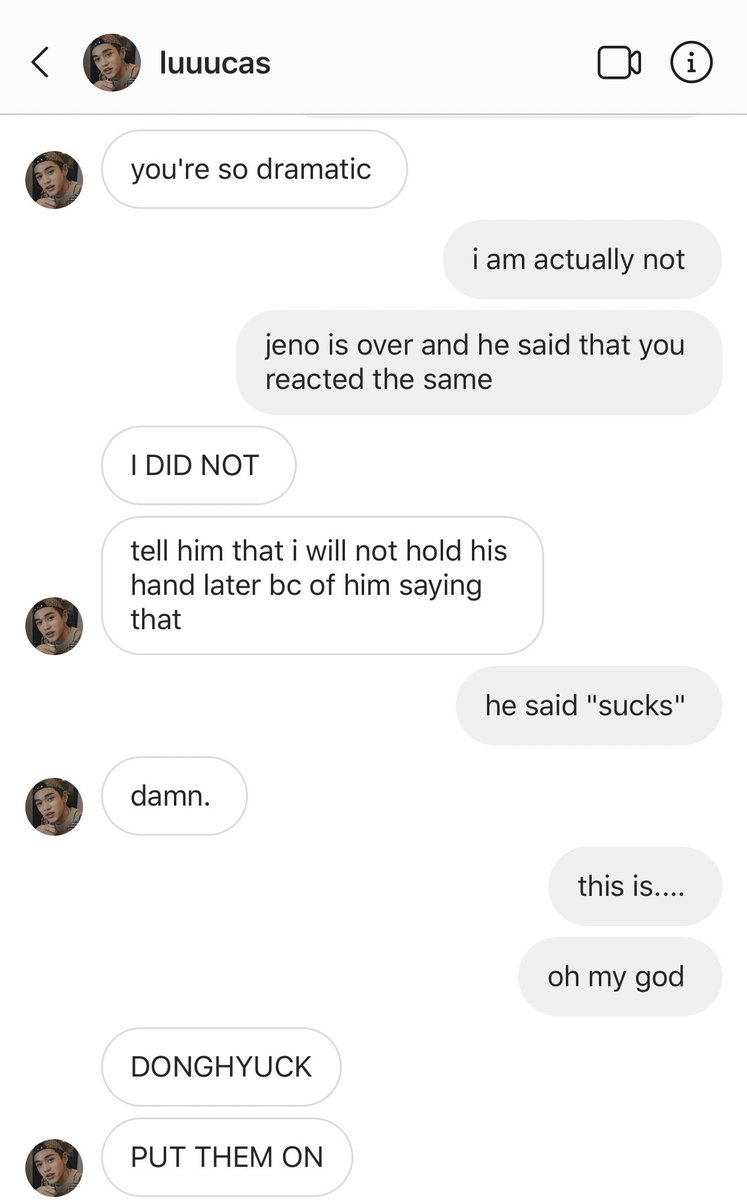
Task: Select the "this is...." bubble
Action: (634, 886)
